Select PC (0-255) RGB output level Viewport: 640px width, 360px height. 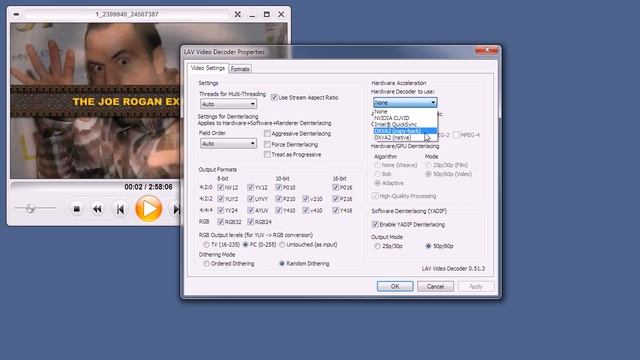pyautogui.click(x=246, y=244)
